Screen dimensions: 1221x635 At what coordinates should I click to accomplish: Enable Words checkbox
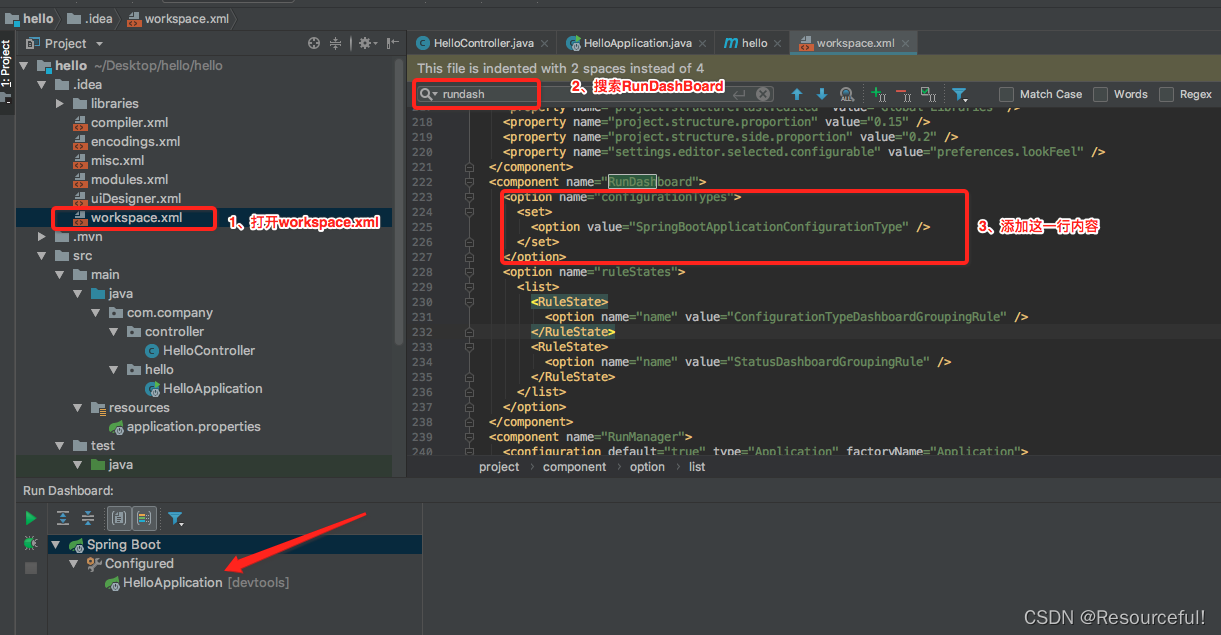[1100, 94]
